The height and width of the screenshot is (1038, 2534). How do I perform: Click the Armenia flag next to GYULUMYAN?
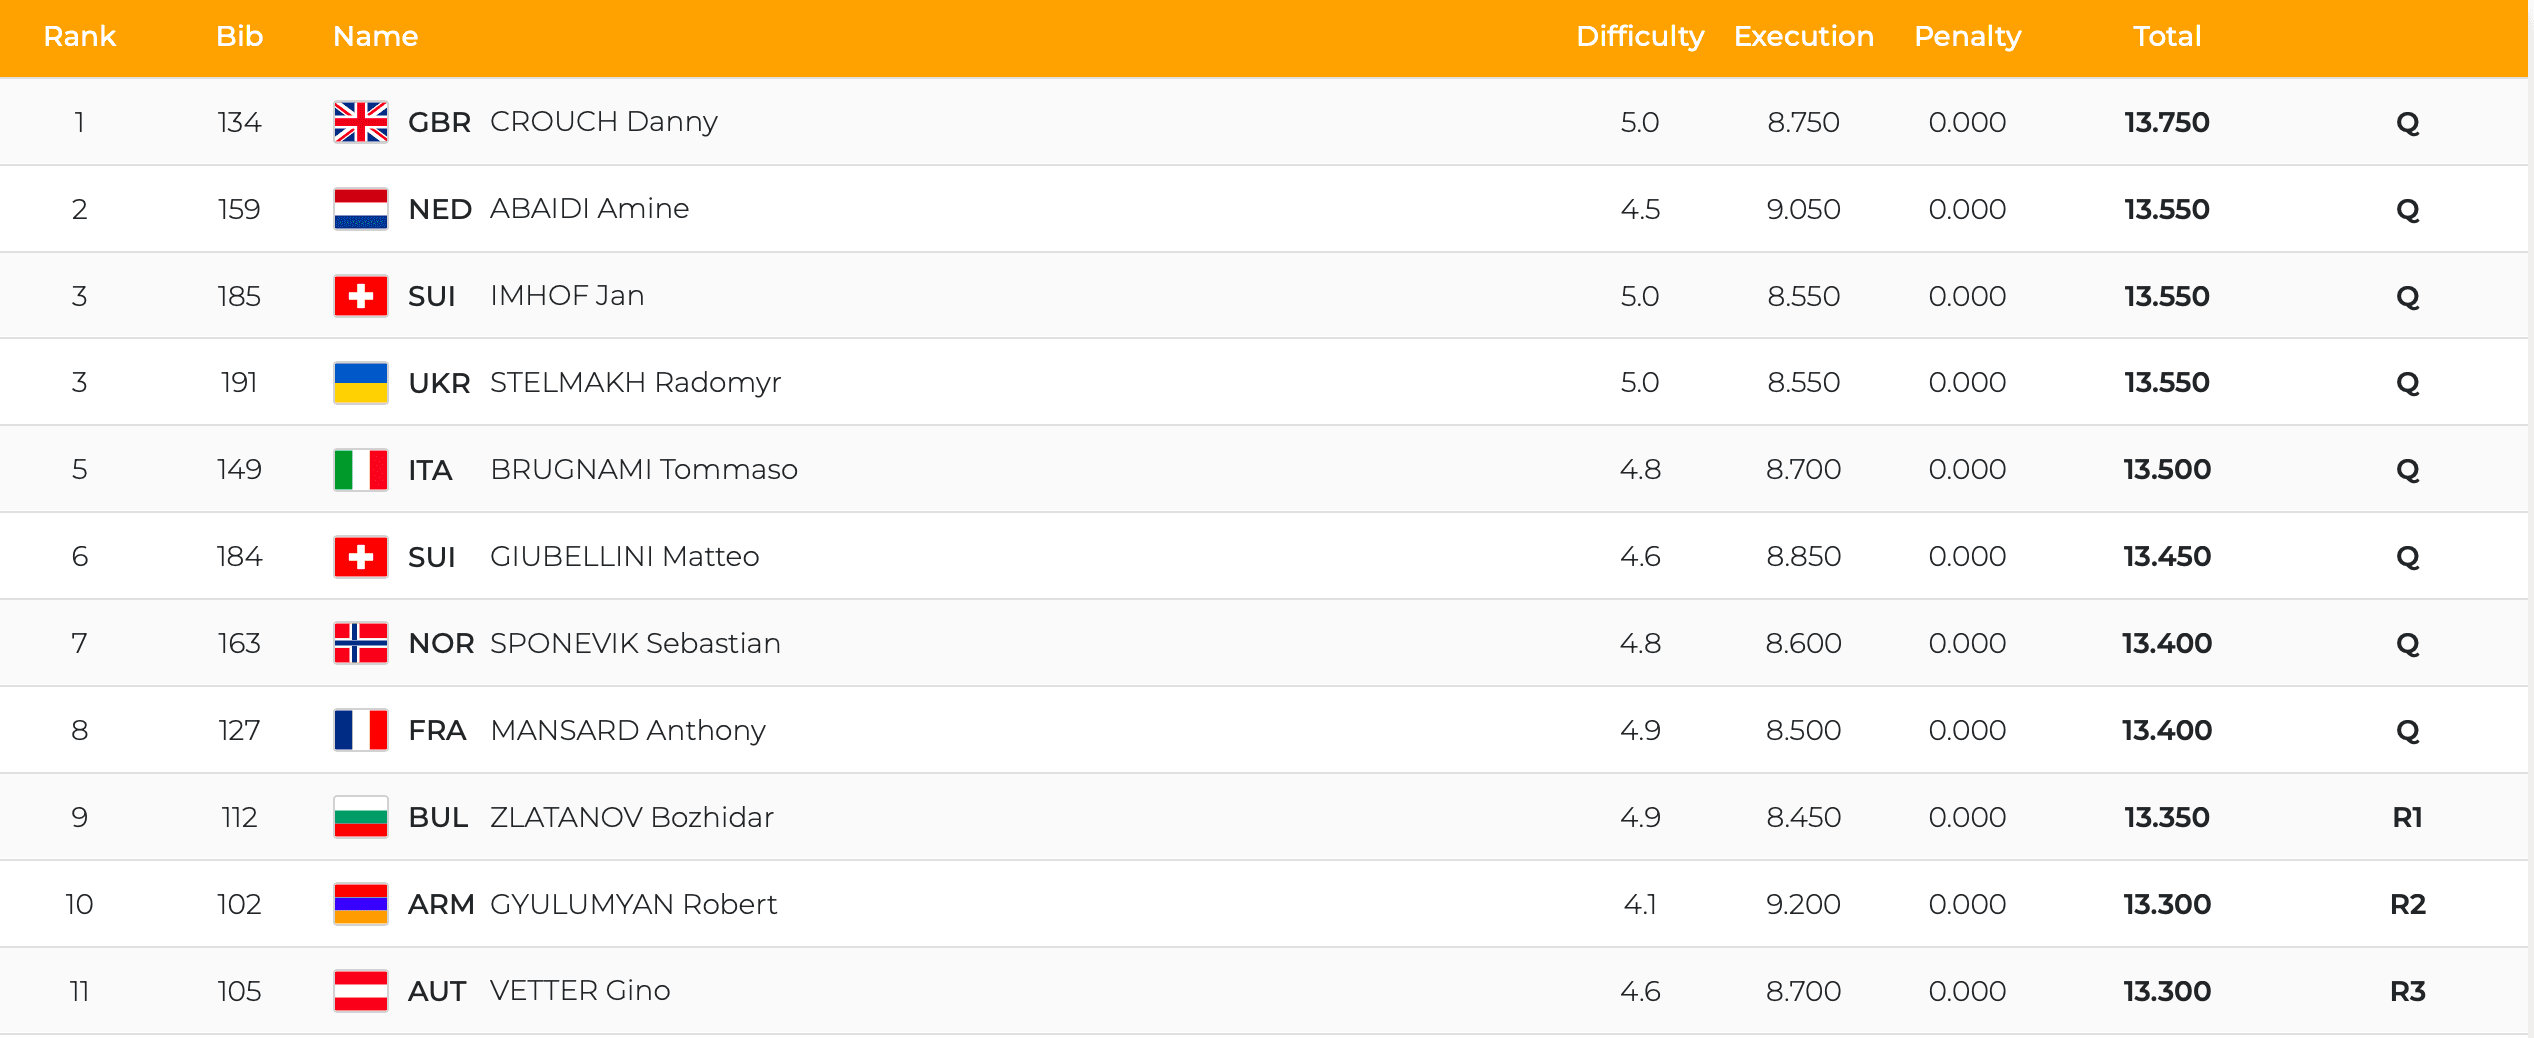(x=360, y=904)
